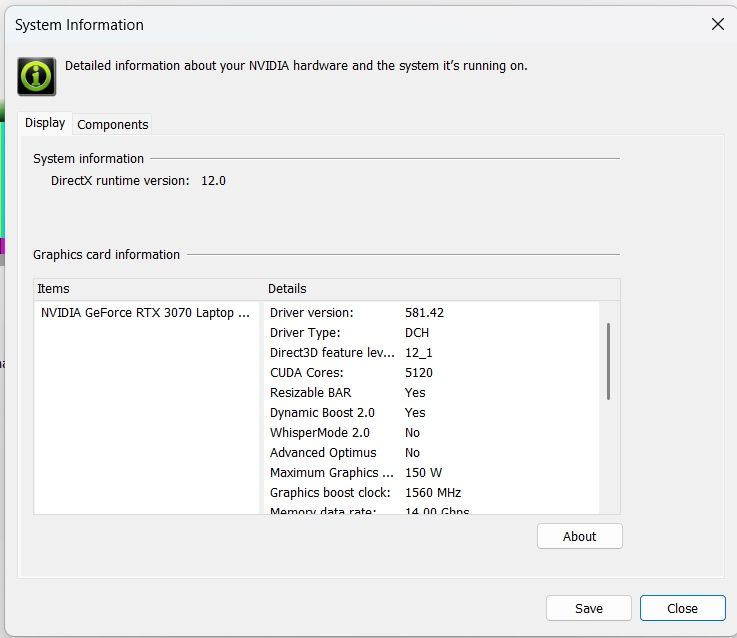Click the Close button at bottom
Image resolution: width=737 pixels, height=638 pixels.
[682, 608]
